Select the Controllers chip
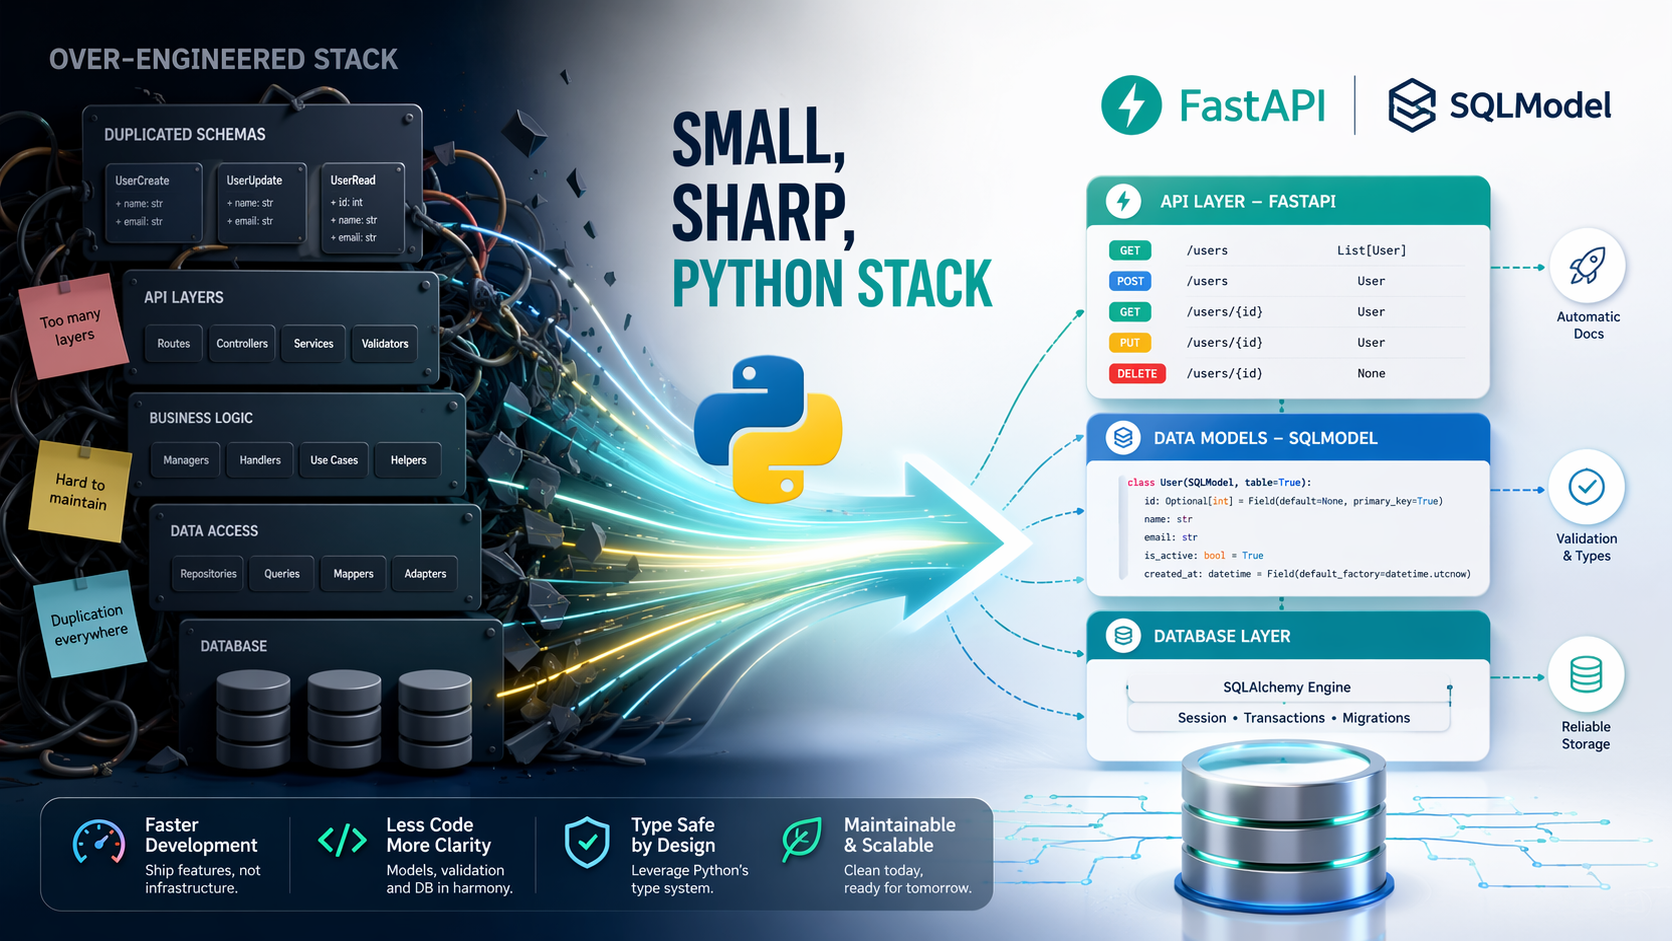The height and width of the screenshot is (941, 1672). tap(242, 344)
